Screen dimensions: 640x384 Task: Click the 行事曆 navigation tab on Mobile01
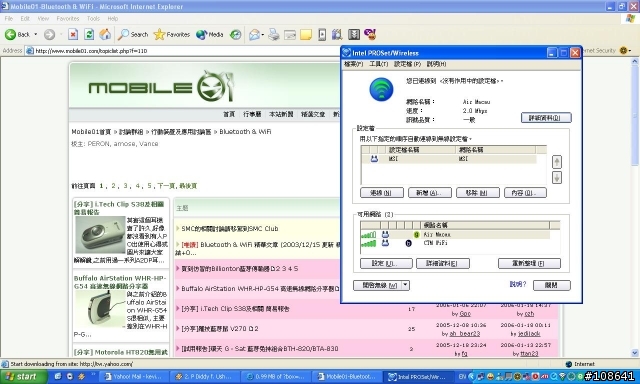point(252,114)
